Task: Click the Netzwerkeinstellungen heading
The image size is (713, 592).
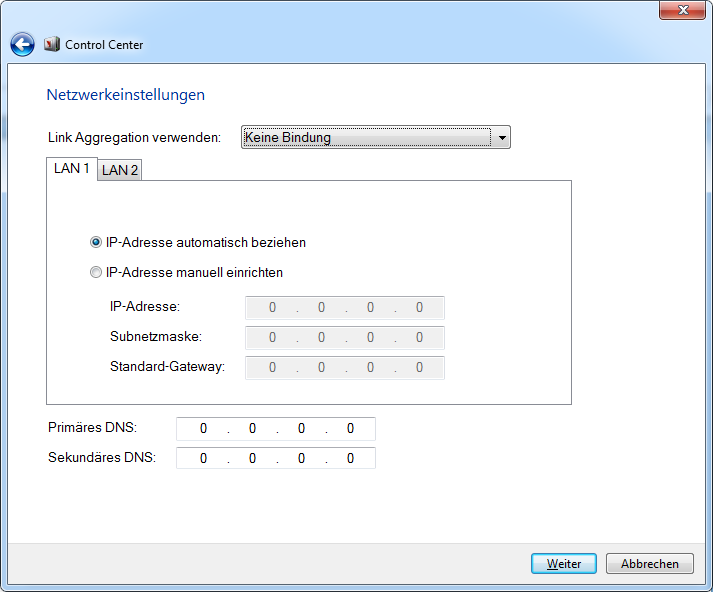Action: tap(126, 95)
